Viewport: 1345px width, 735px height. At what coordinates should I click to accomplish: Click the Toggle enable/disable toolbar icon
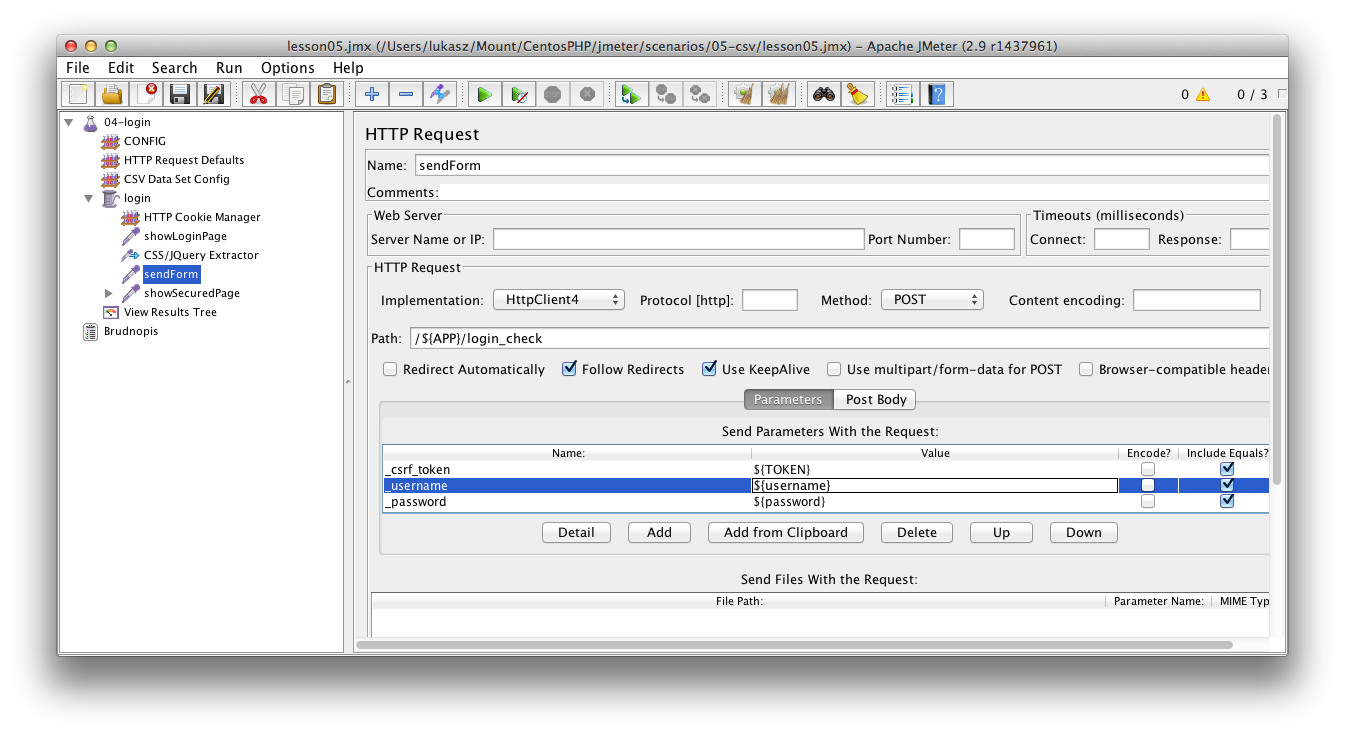439,94
